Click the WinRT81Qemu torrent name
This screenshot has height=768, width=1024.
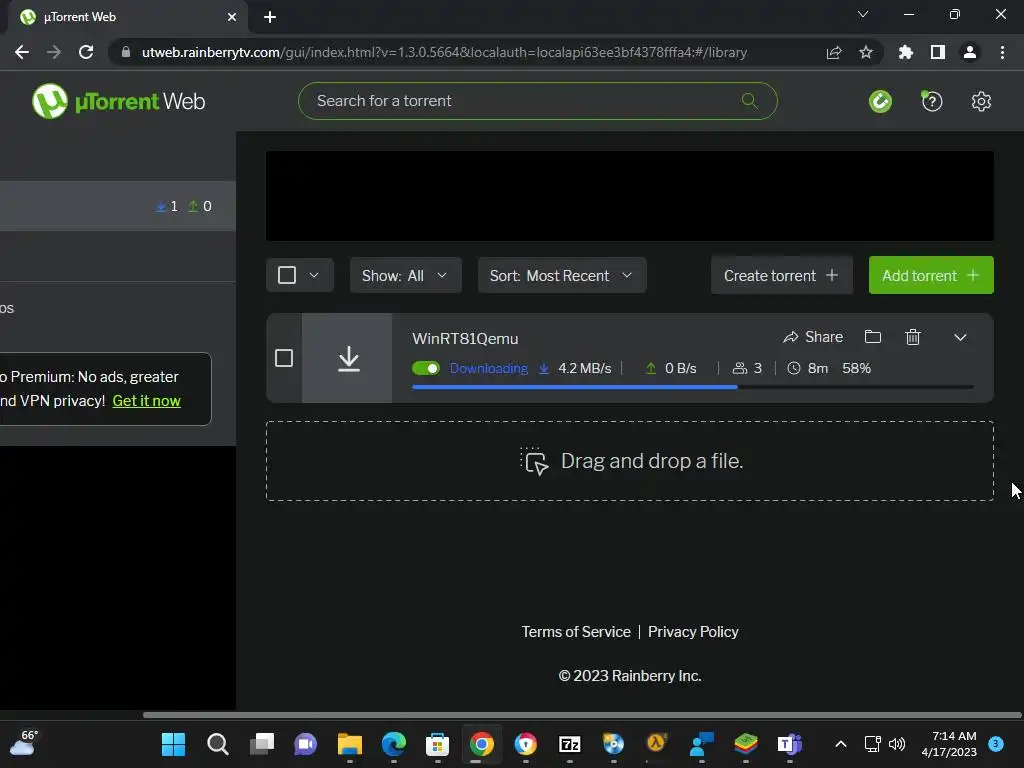click(465, 338)
